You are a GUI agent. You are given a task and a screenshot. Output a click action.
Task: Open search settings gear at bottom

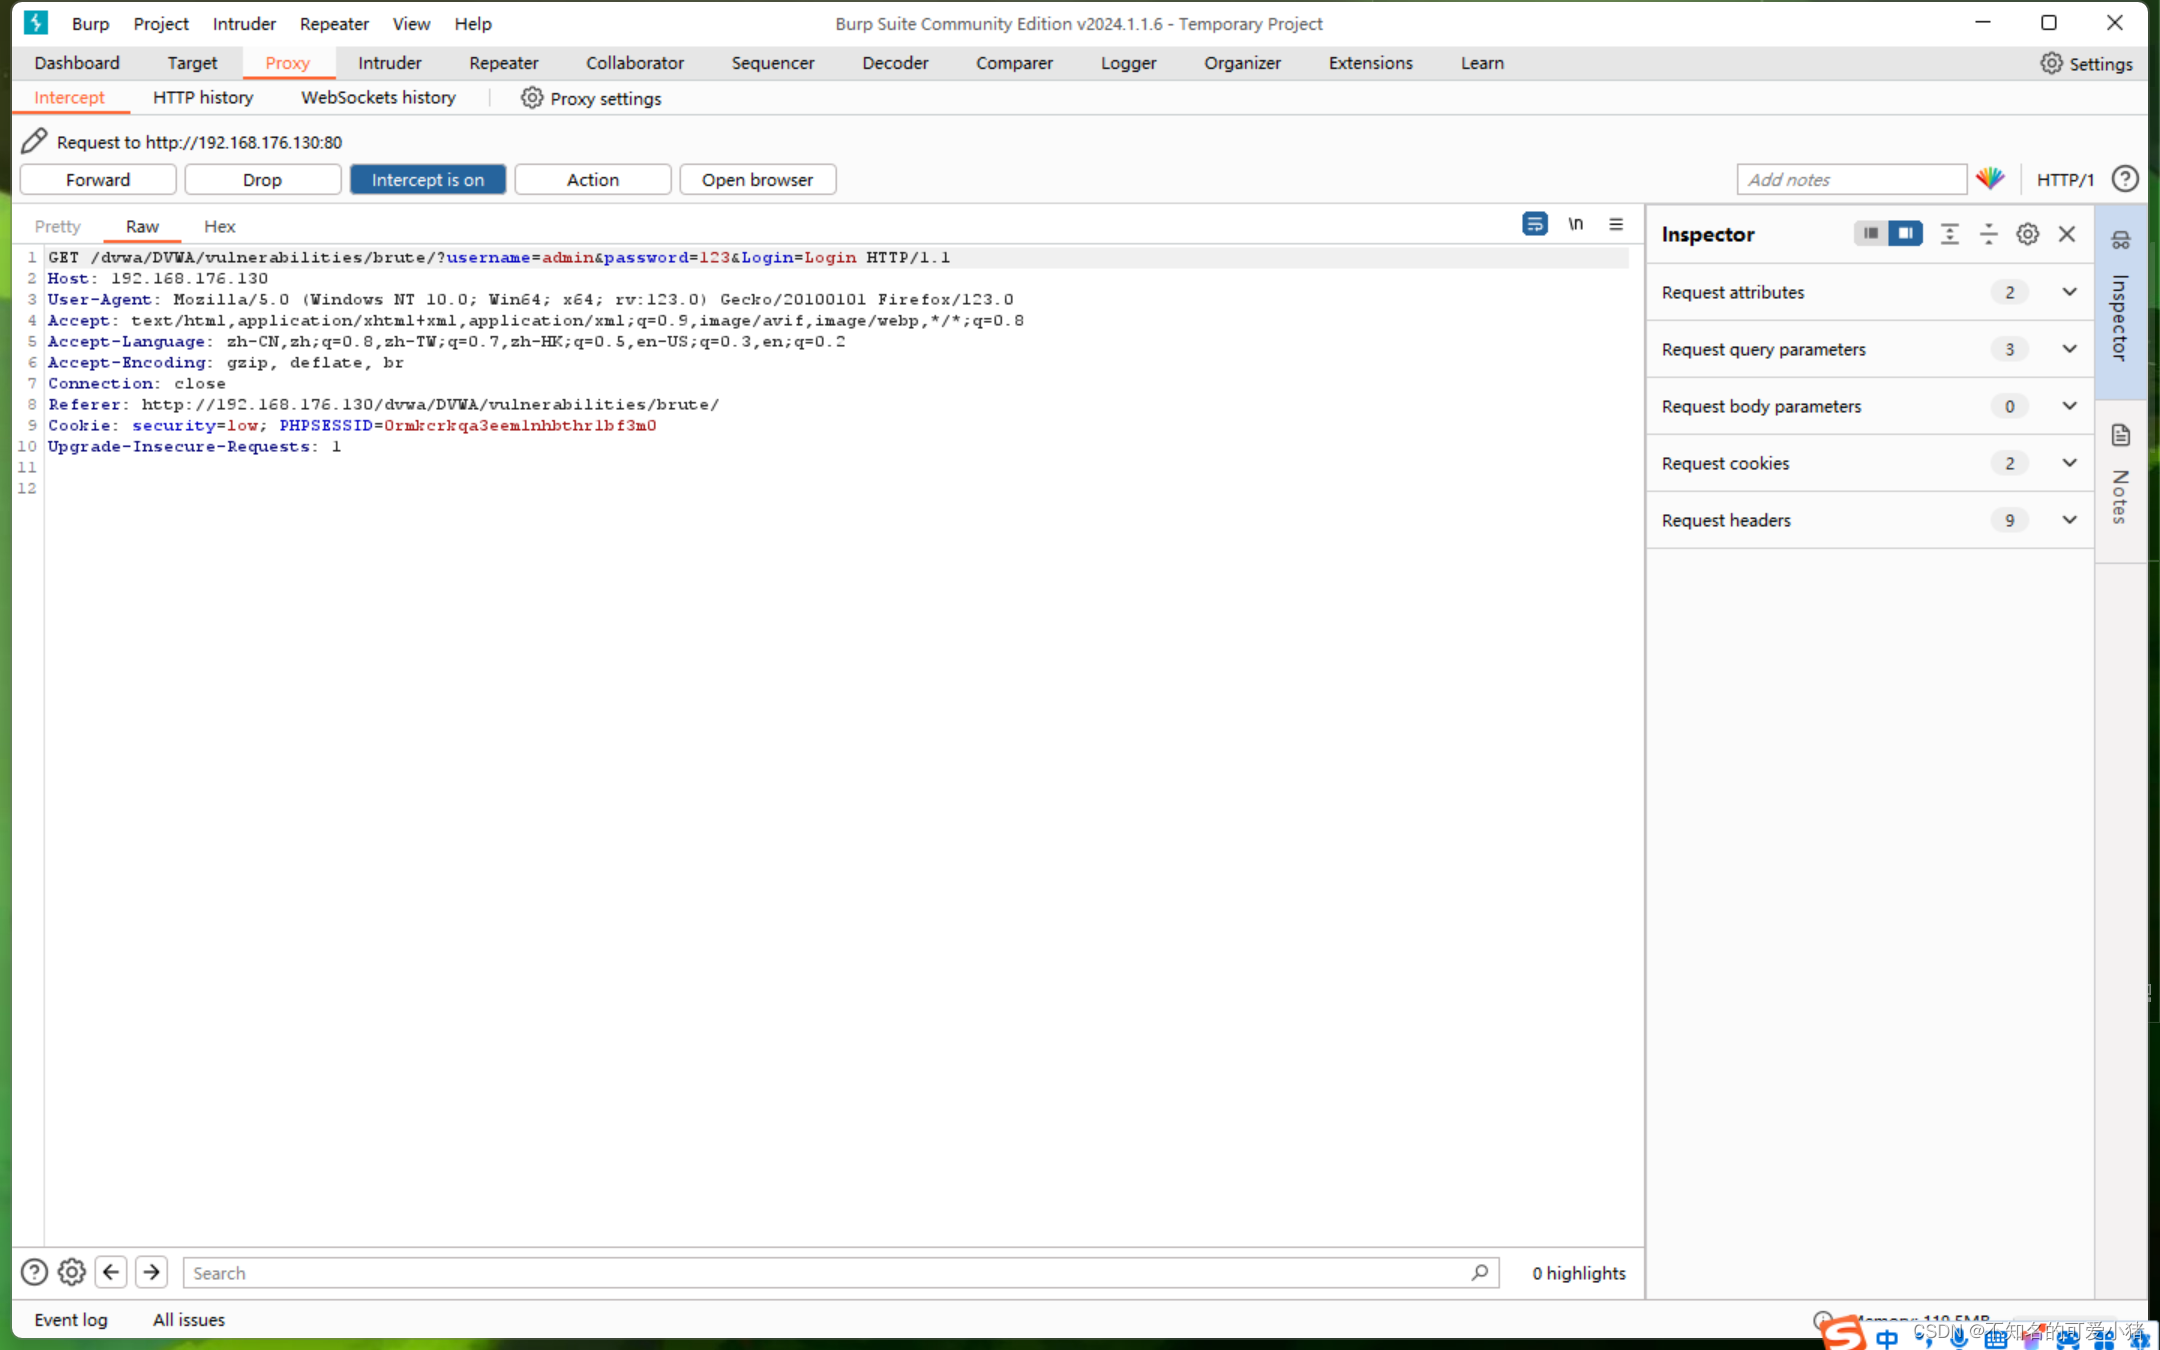[72, 1272]
